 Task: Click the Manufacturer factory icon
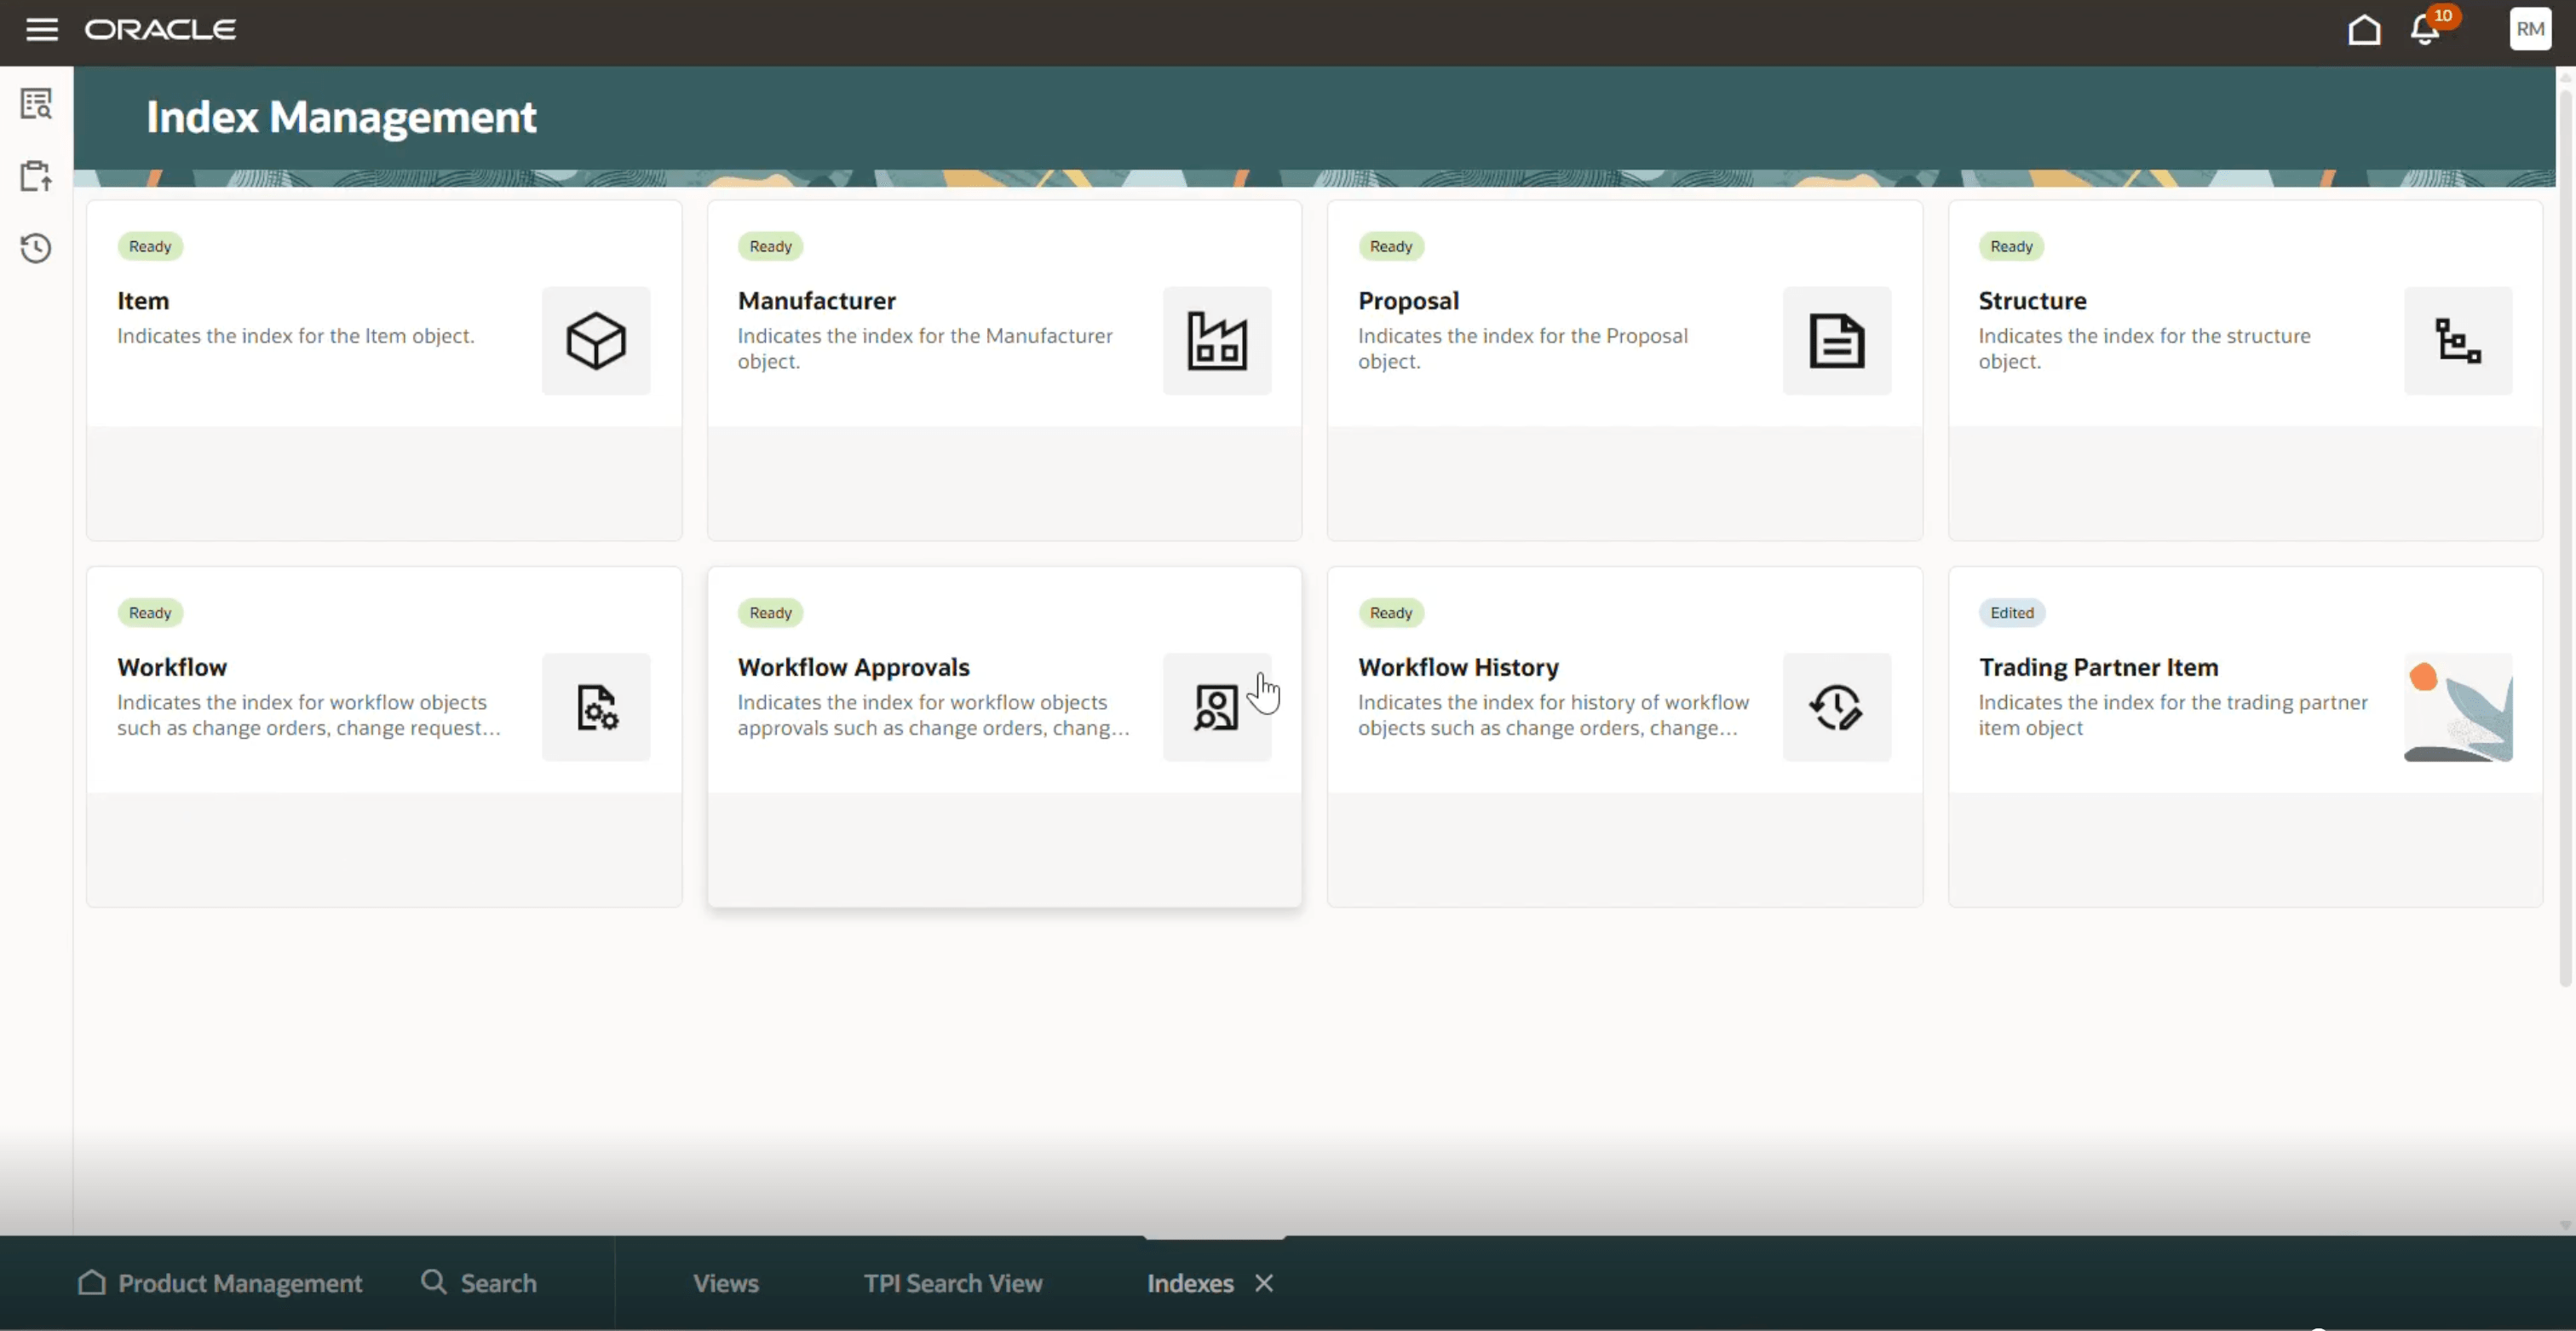coord(1216,340)
